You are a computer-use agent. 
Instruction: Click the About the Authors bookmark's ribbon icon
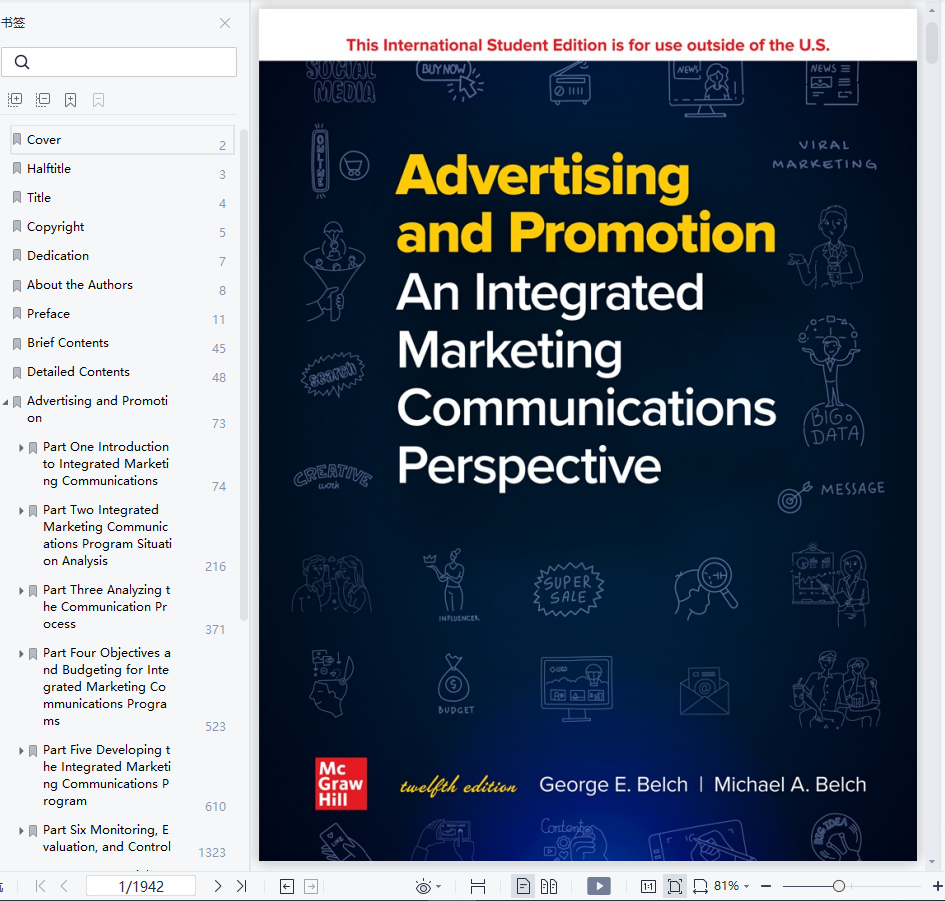(17, 286)
